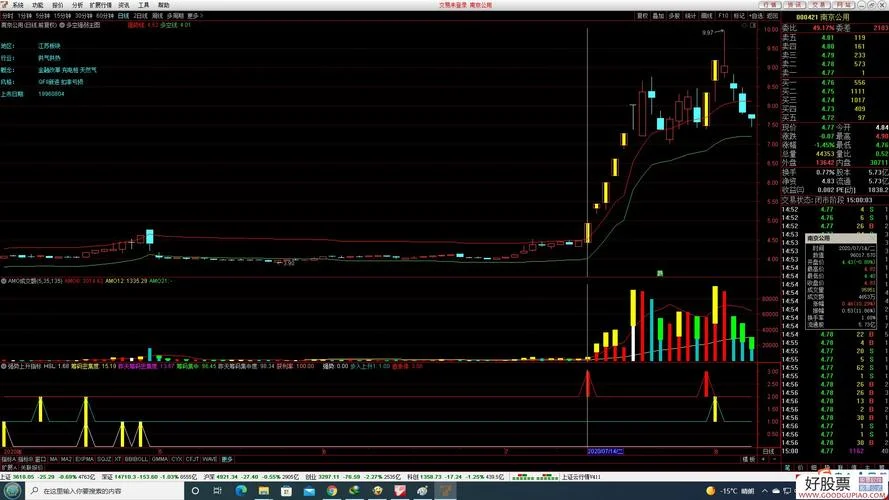Select the CFJT indicator tab

pyautogui.click(x=192, y=459)
